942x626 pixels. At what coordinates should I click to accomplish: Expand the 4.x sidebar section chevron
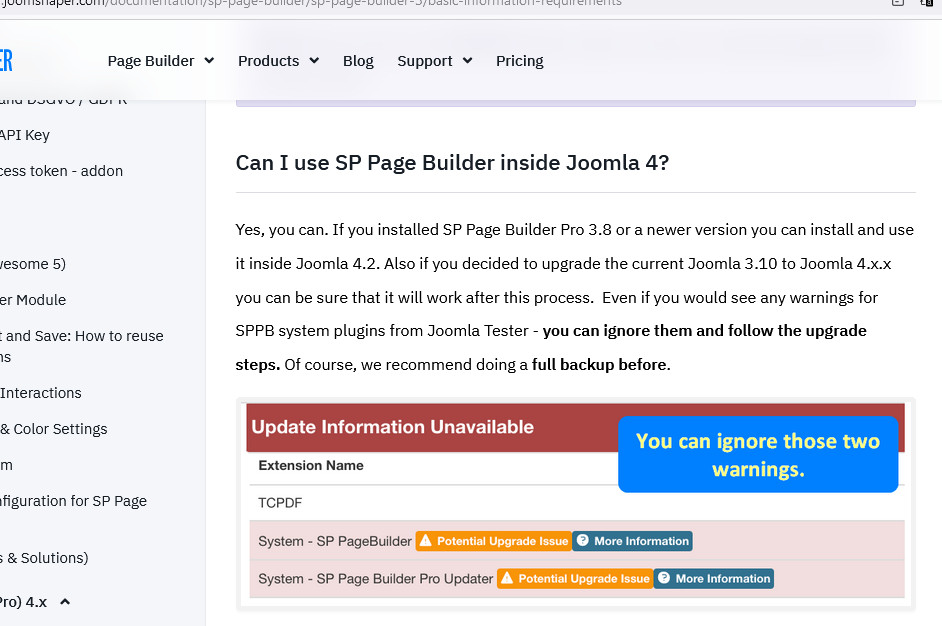(65, 602)
